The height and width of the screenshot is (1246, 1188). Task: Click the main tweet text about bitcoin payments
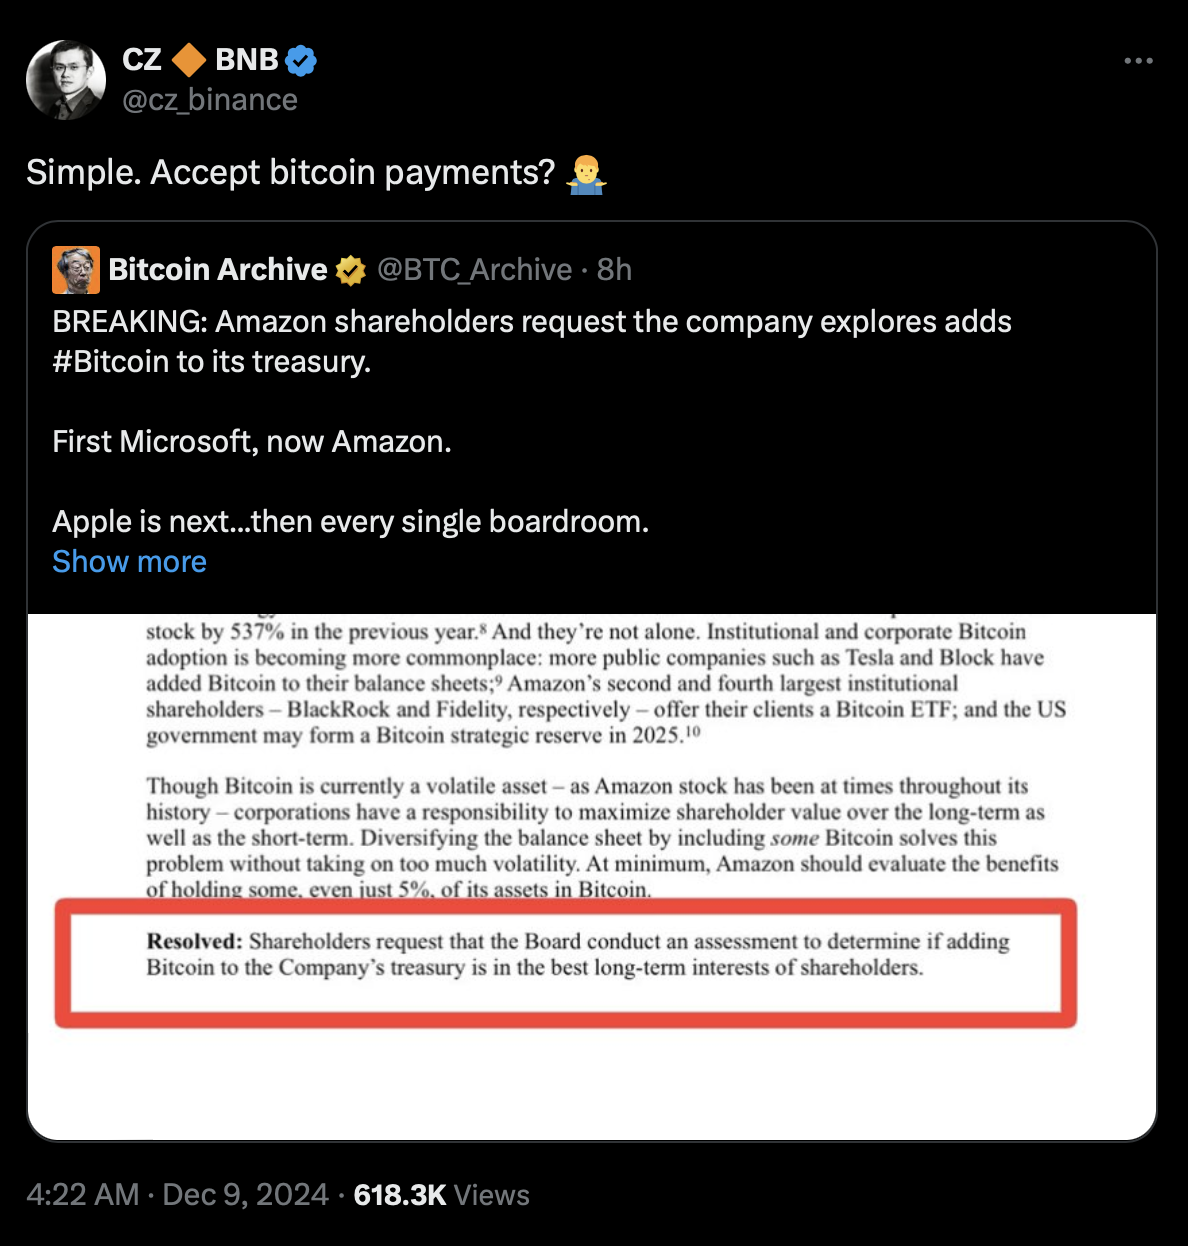pyautogui.click(x=290, y=173)
